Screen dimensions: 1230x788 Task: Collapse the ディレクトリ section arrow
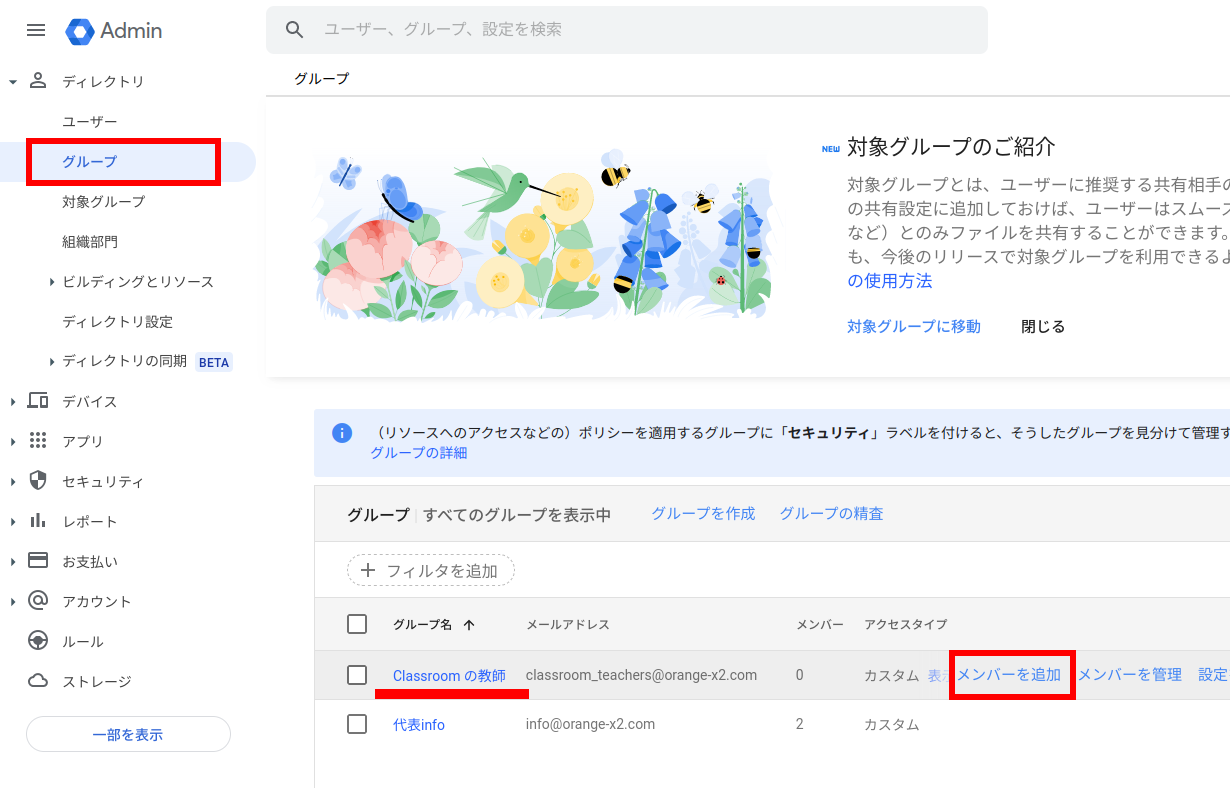pos(13,82)
